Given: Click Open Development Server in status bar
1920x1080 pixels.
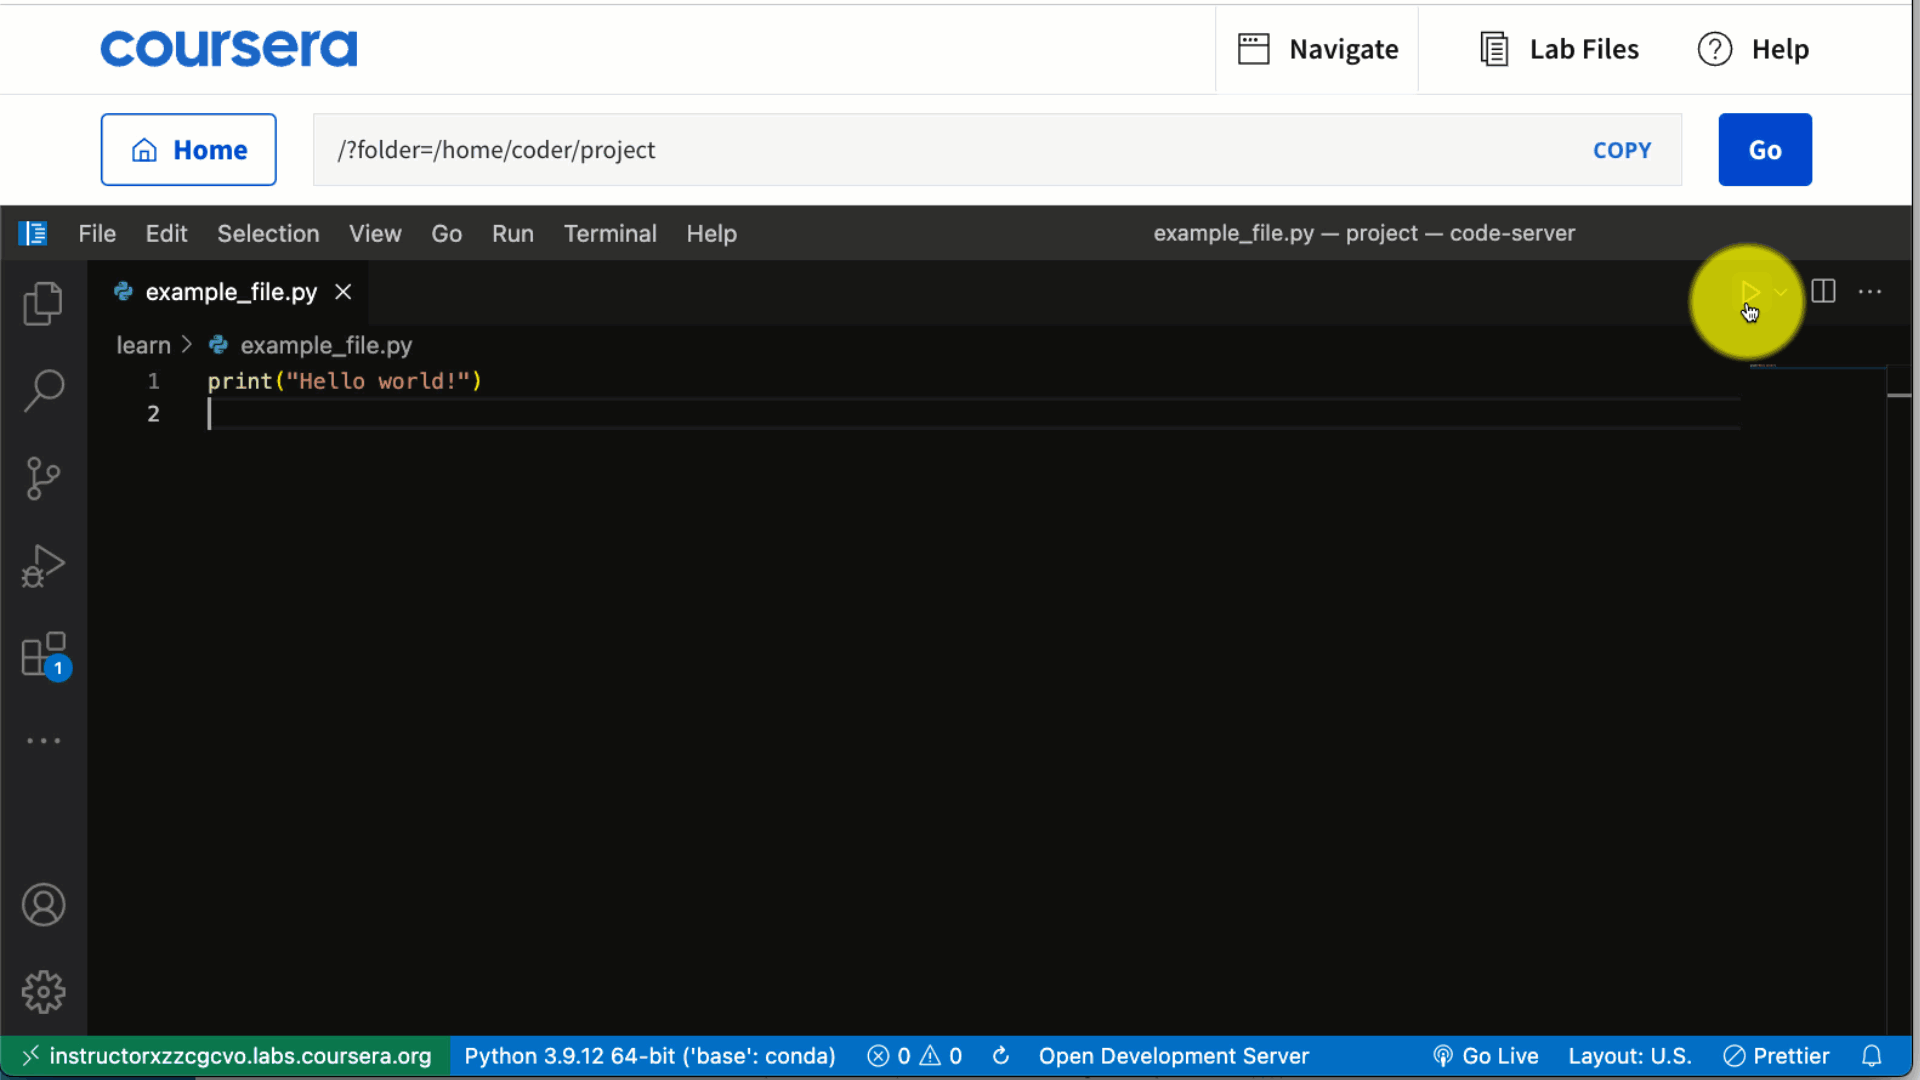Looking at the screenshot, I should [x=1173, y=1056].
